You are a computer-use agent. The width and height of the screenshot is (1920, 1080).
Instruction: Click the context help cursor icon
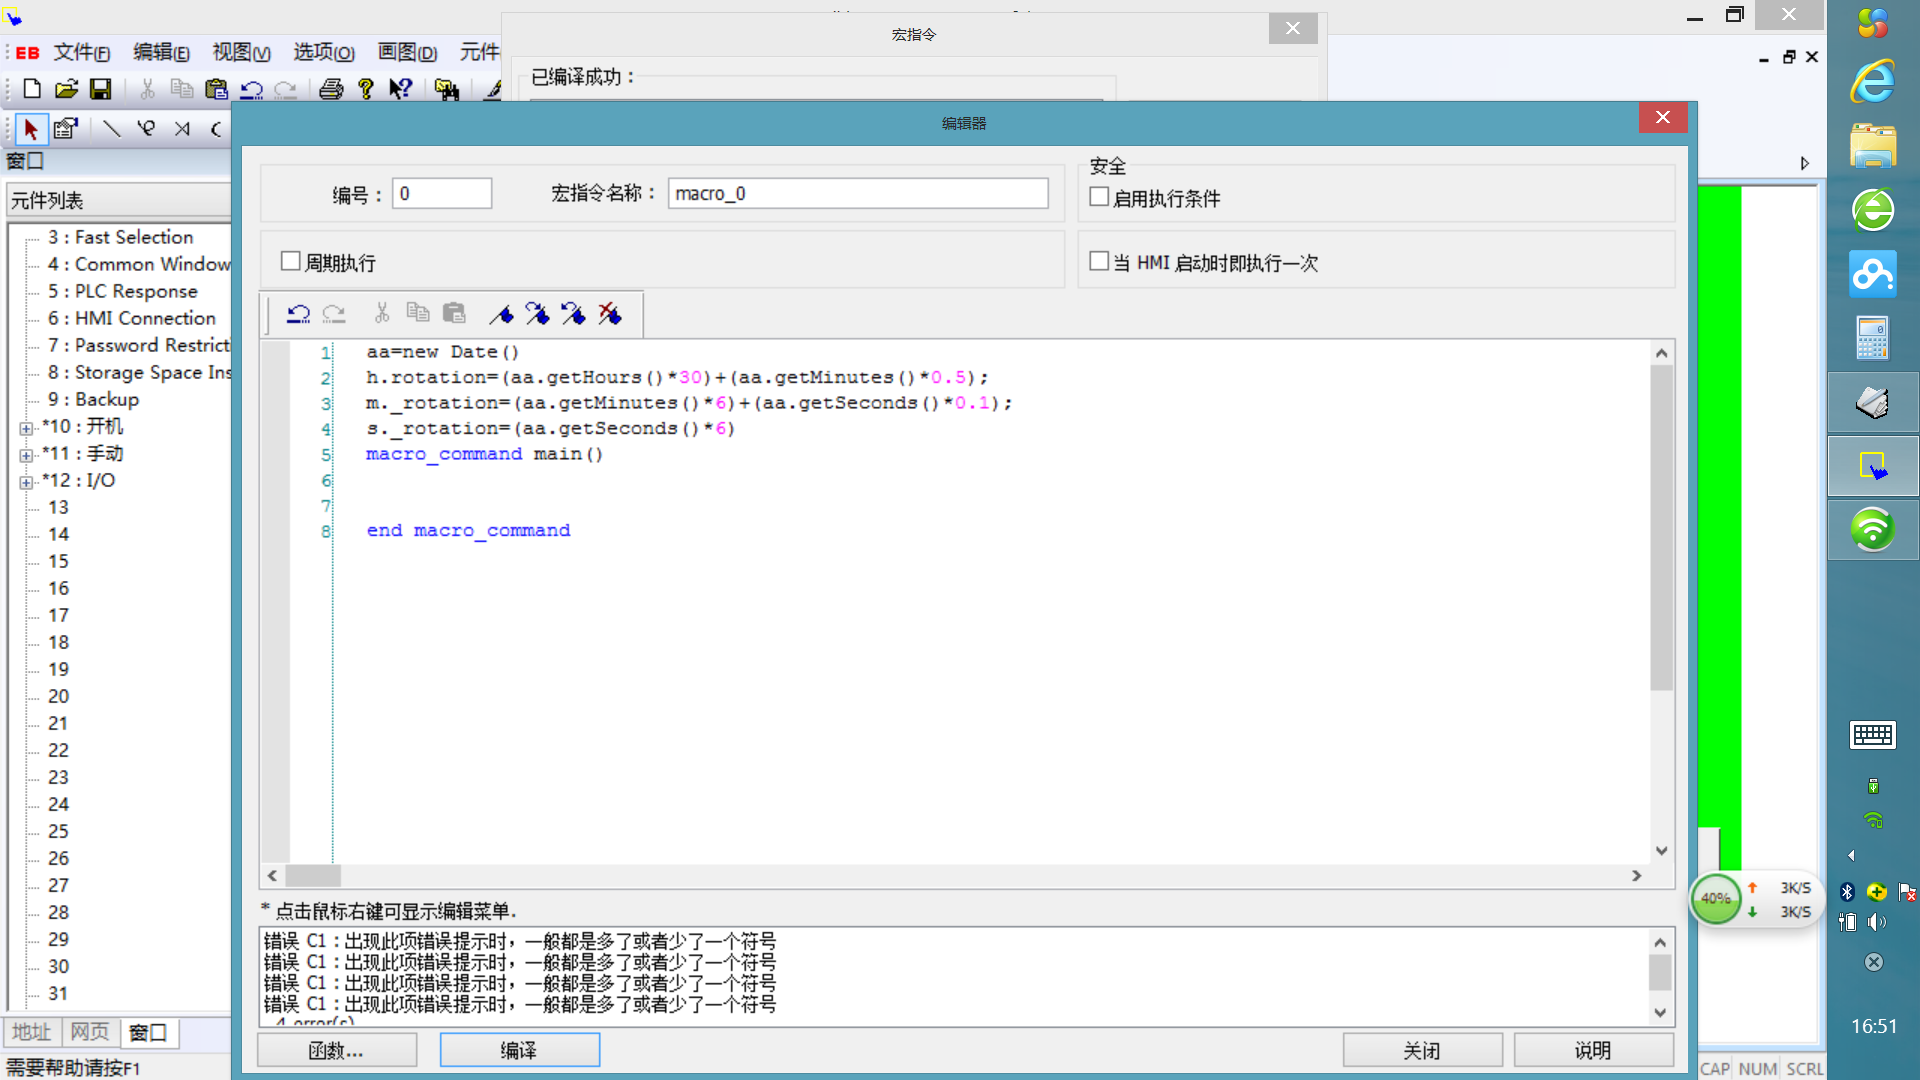(x=400, y=89)
